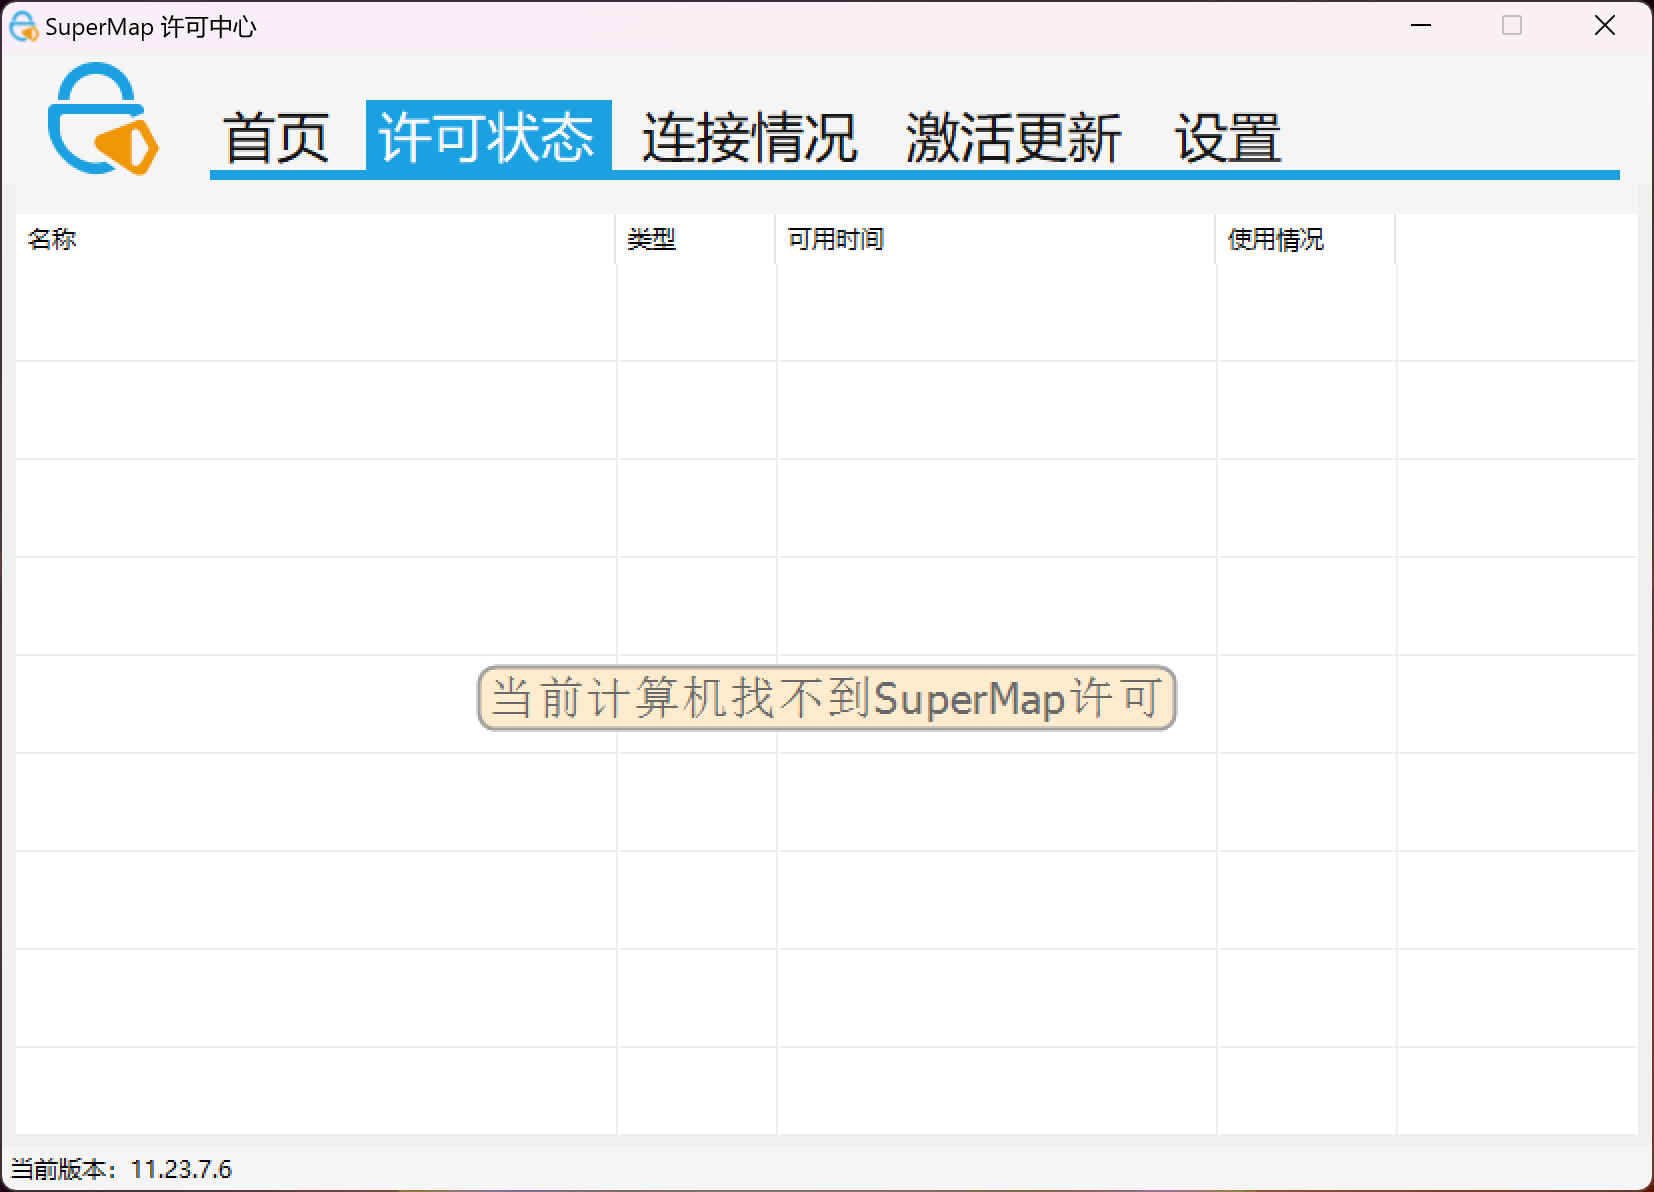Viewport: 1654px width, 1192px height.
Task: Go to the 激活更新 tab
Action: point(1014,136)
